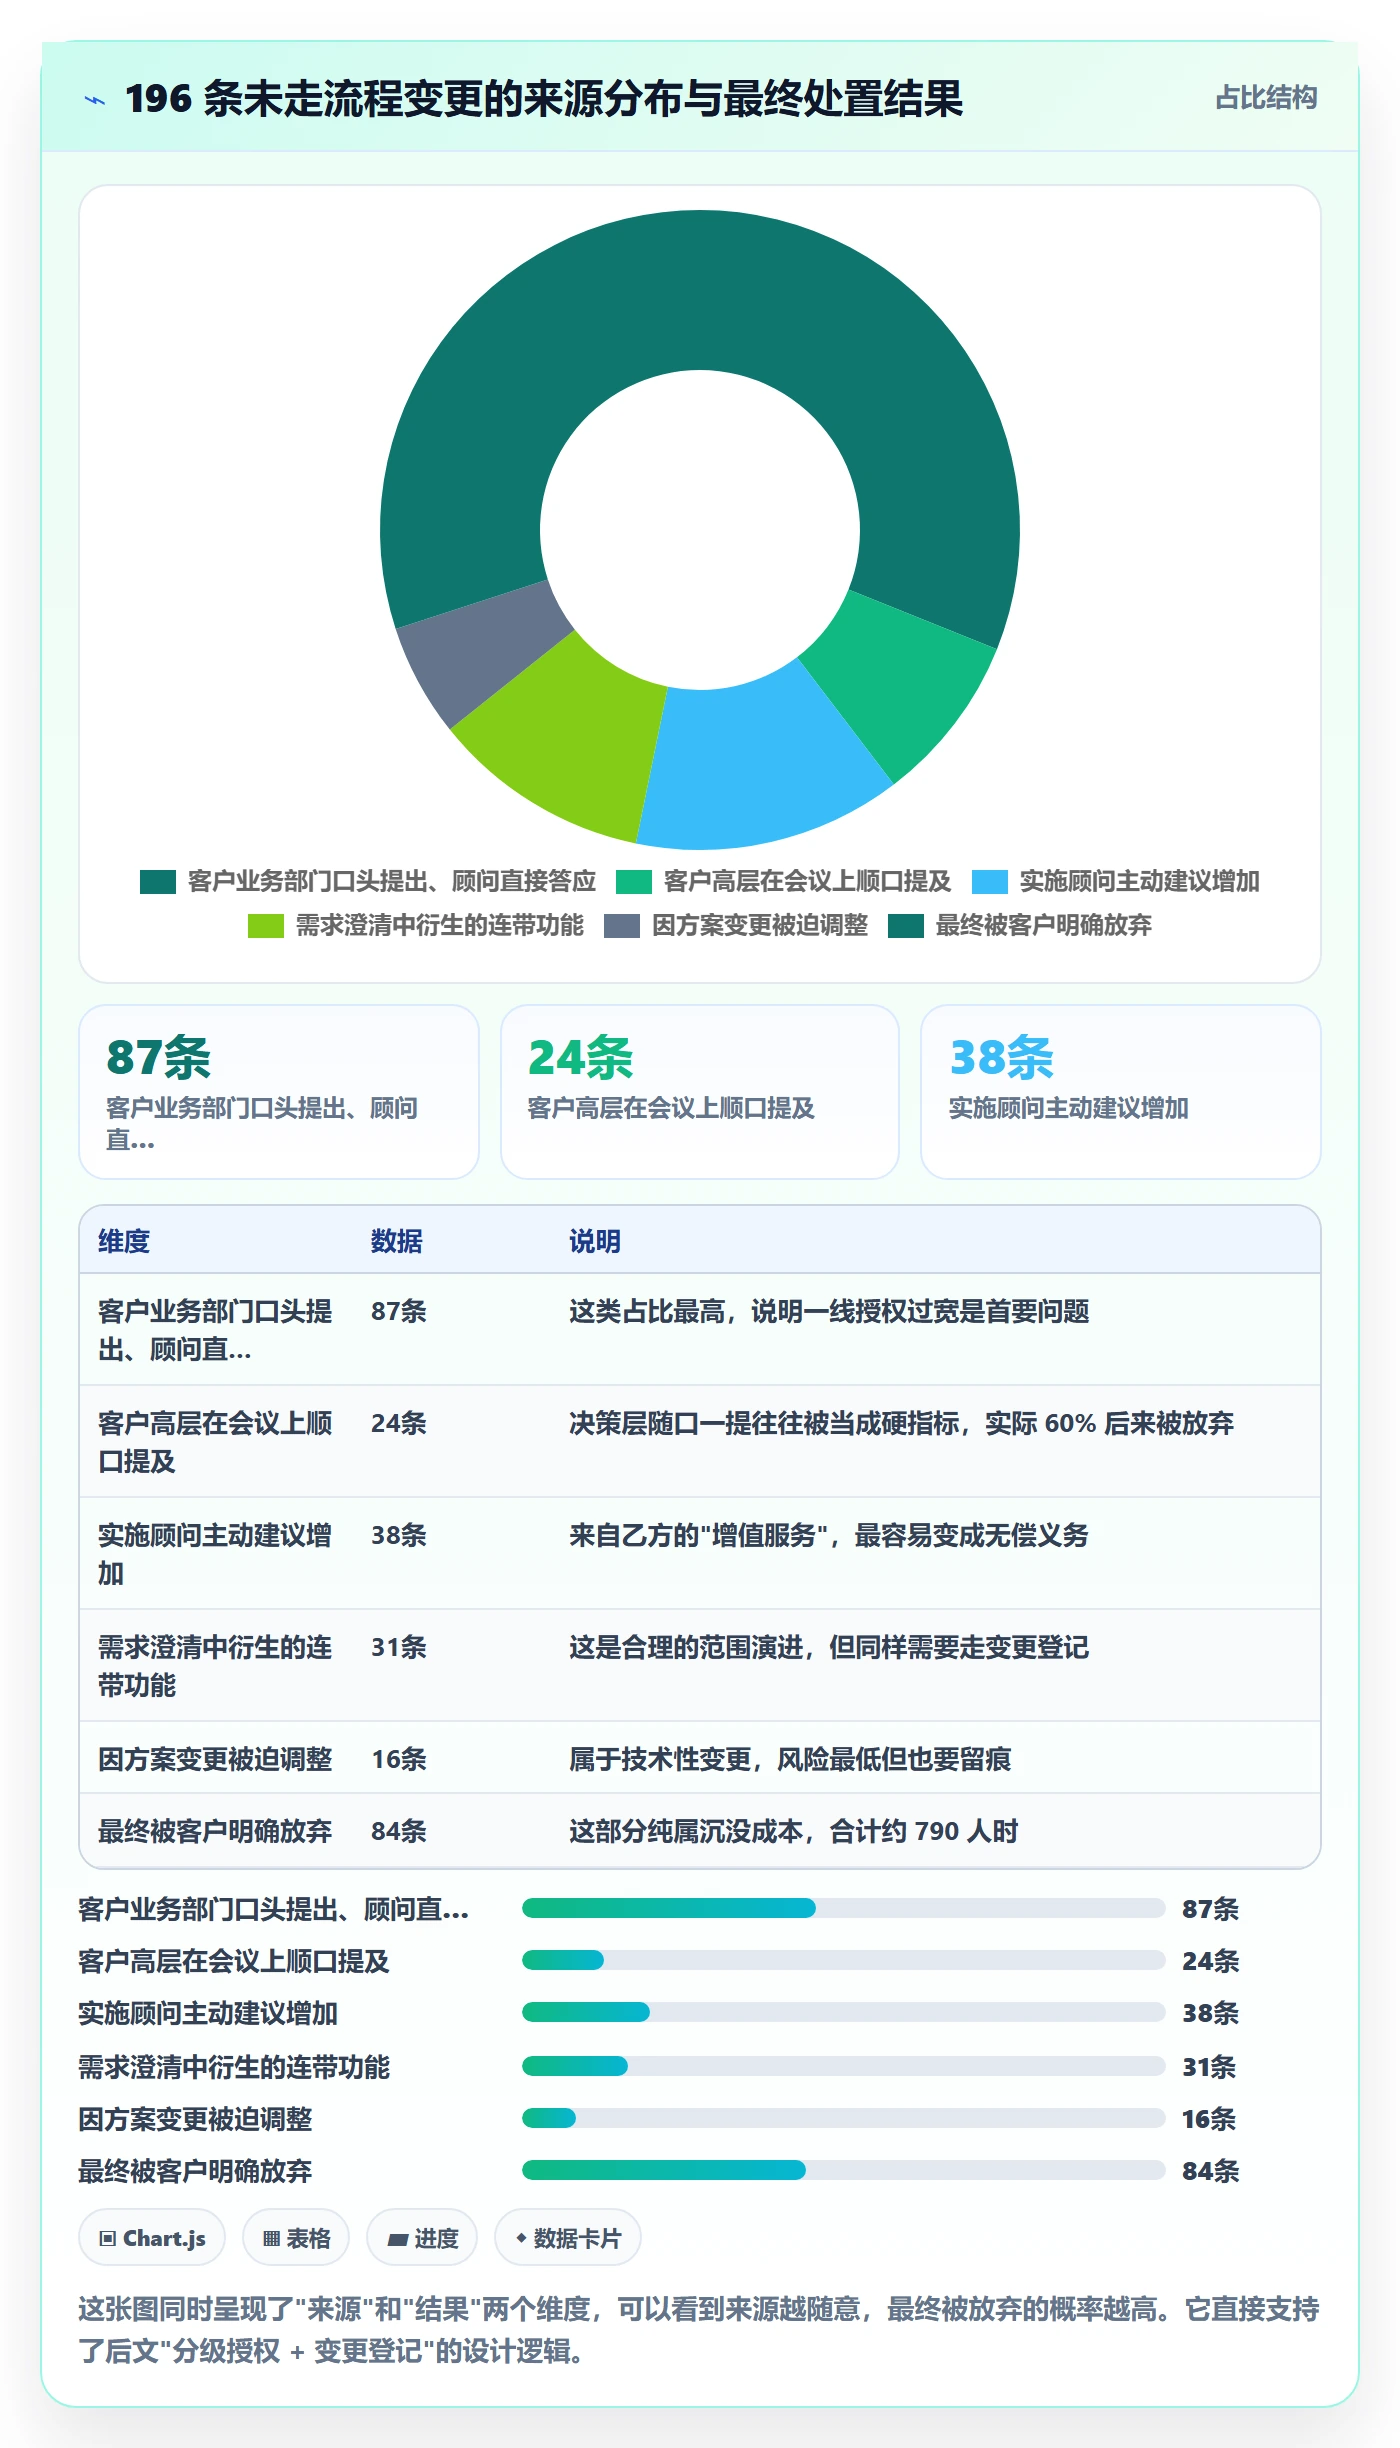Viewport: 1400px width, 2448px height.
Task: Toggle legend swatch for 客户业务部门口头提出、顾问直接答应
Action: pos(158,881)
